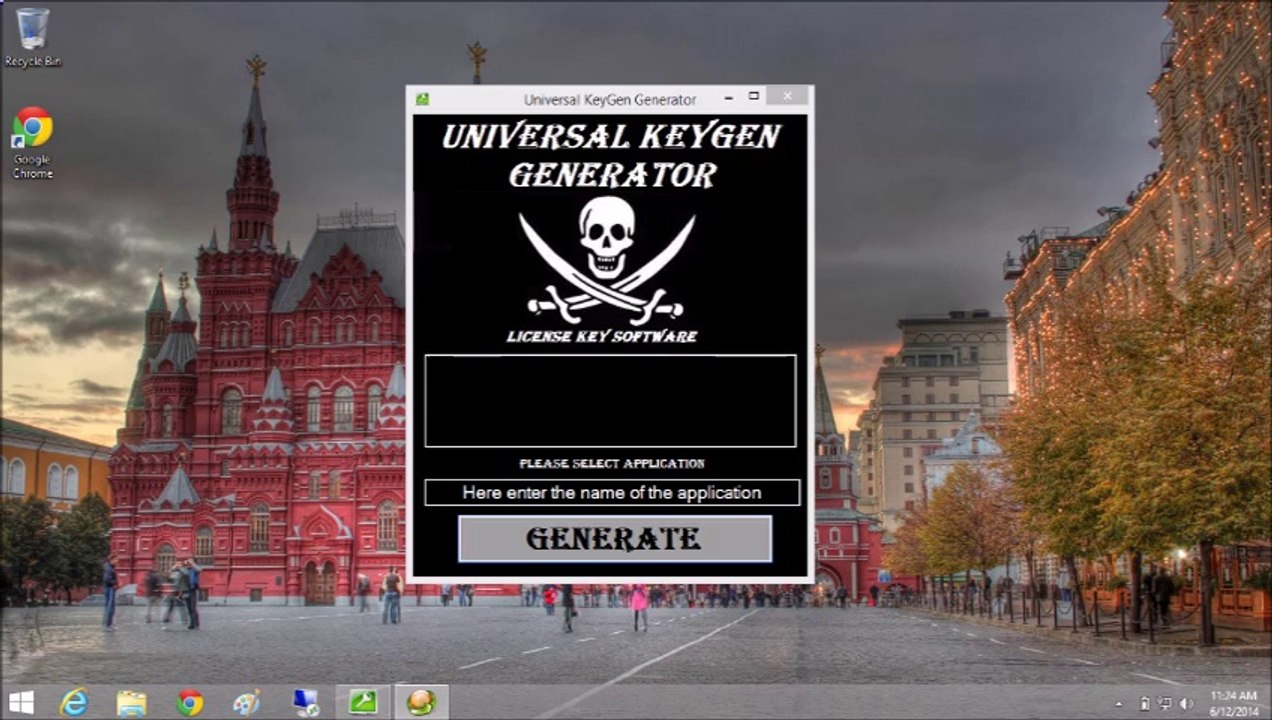
Task: Click the Chrome icon in the taskbar
Action: [189, 703]
